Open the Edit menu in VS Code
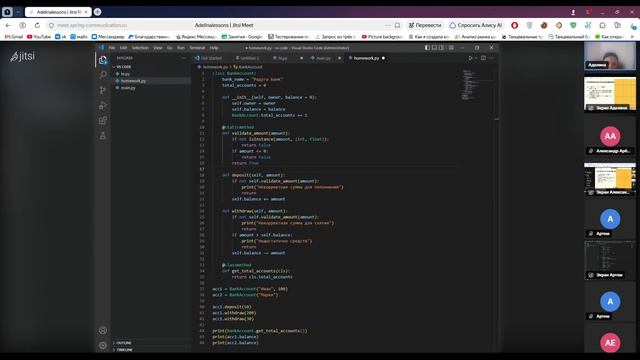This screenshot has width=640, height=360. [x=123, y=48]
